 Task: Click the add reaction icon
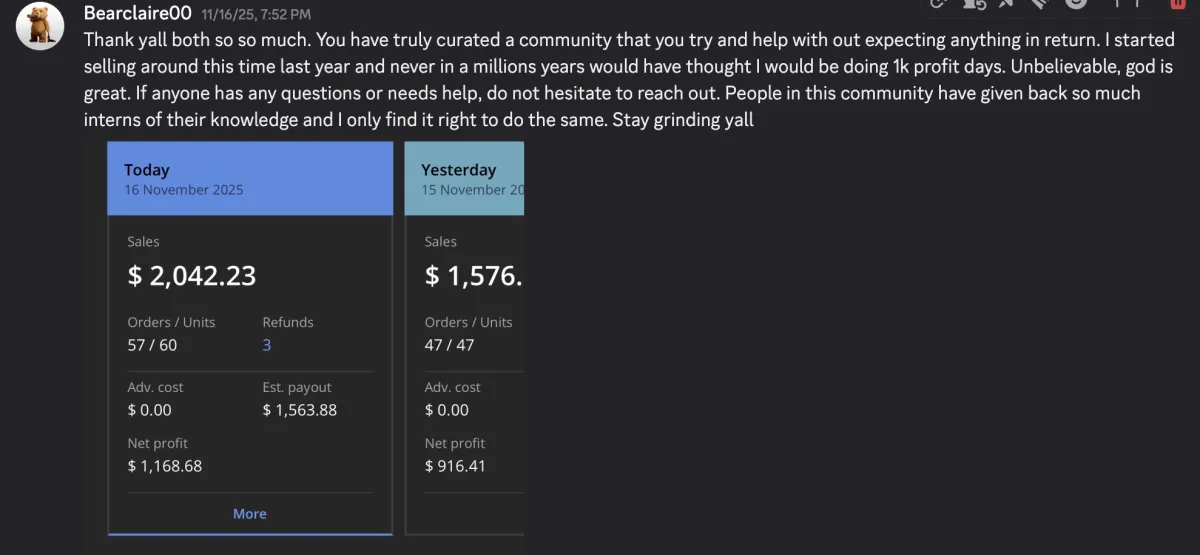(x=938, y=3)
